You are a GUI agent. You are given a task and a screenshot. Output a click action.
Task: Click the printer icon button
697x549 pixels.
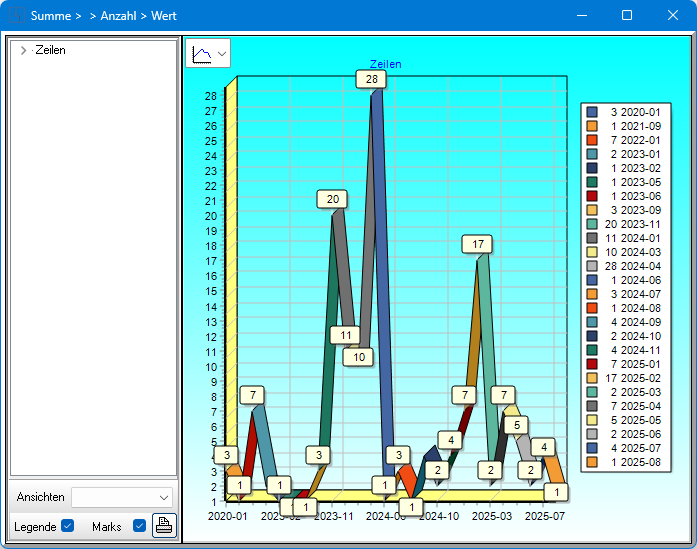164,526
